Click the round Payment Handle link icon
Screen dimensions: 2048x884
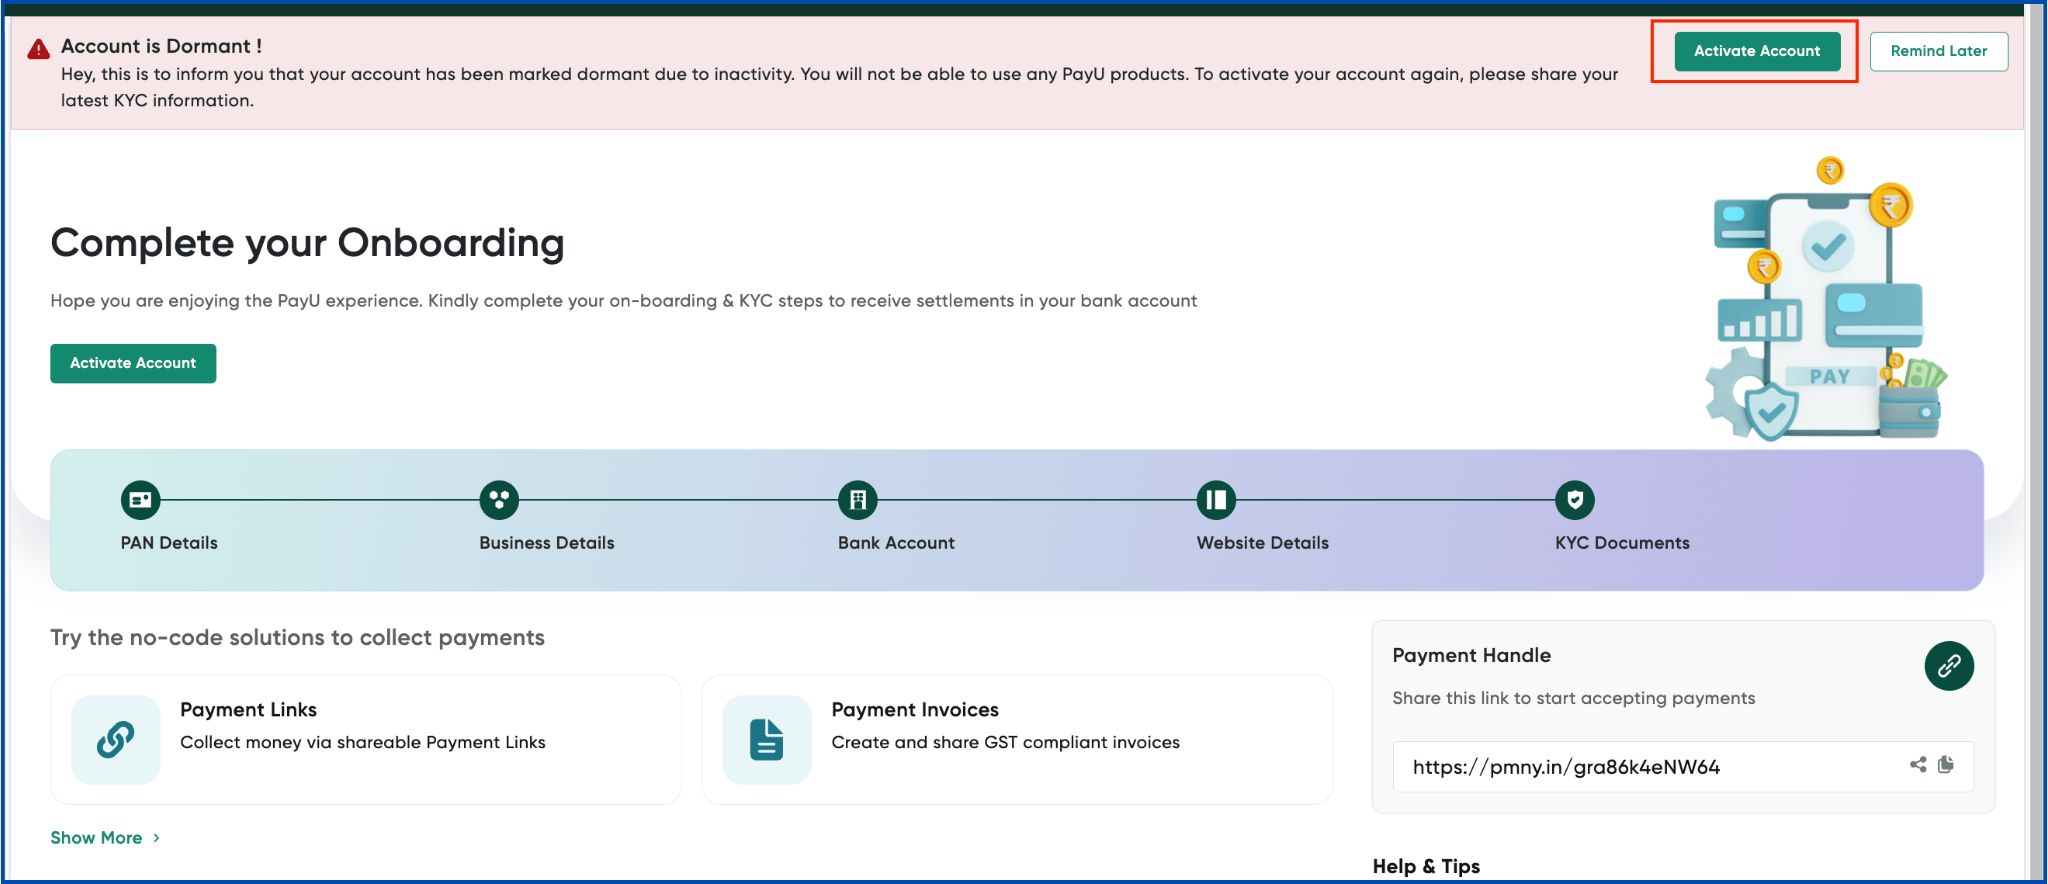1949,666
